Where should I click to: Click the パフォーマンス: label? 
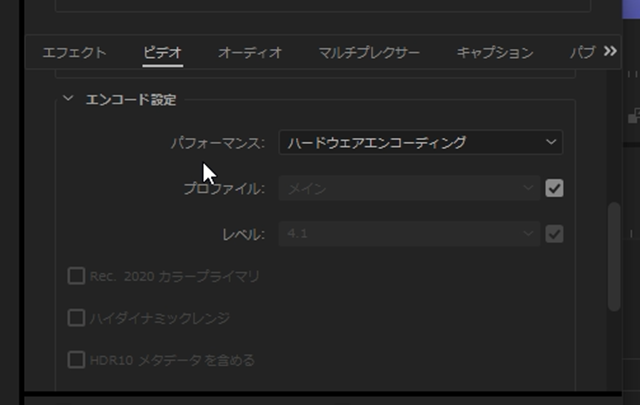coord(218,143)
